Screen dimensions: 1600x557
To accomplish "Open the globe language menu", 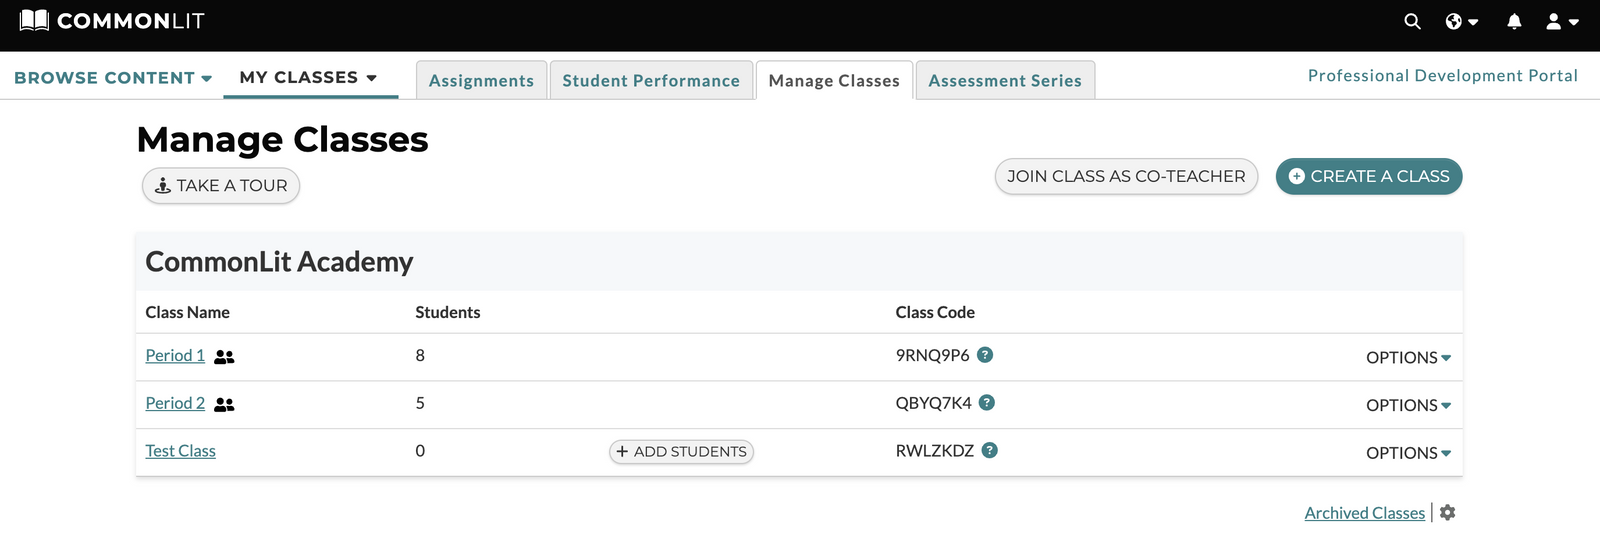I will 1461,21.
